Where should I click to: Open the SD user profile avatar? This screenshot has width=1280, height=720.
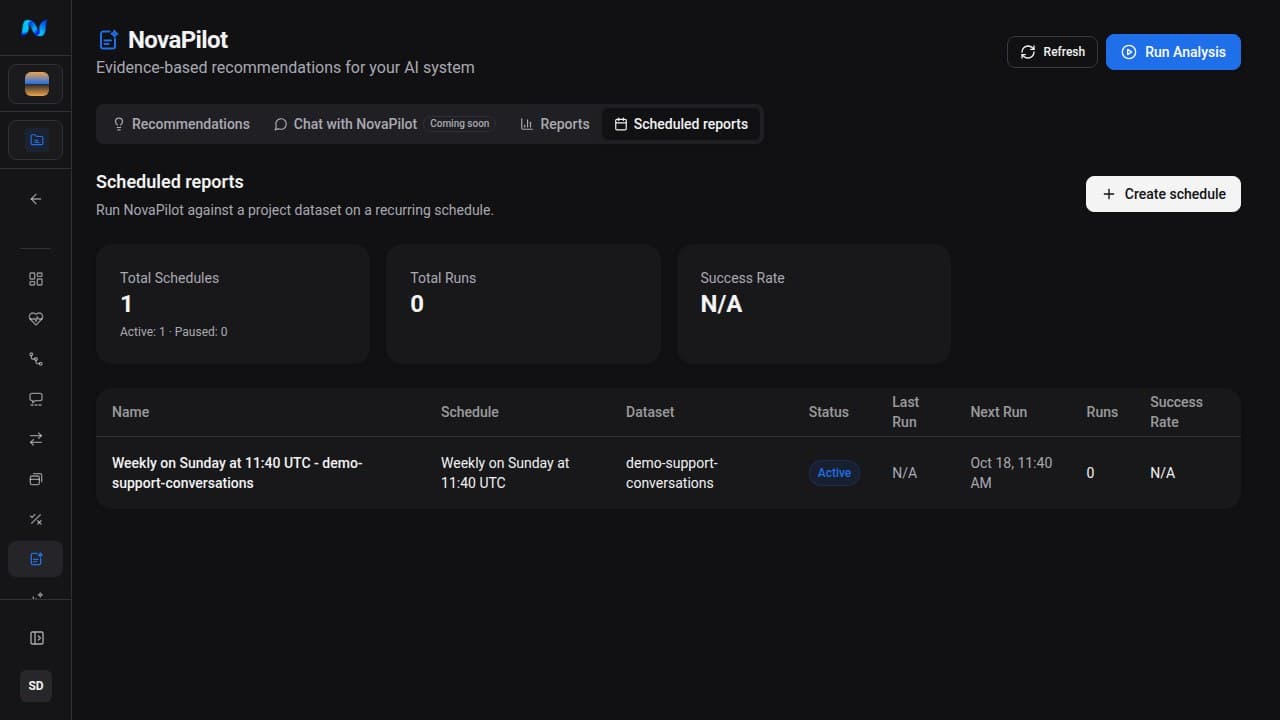pos(36,686)
